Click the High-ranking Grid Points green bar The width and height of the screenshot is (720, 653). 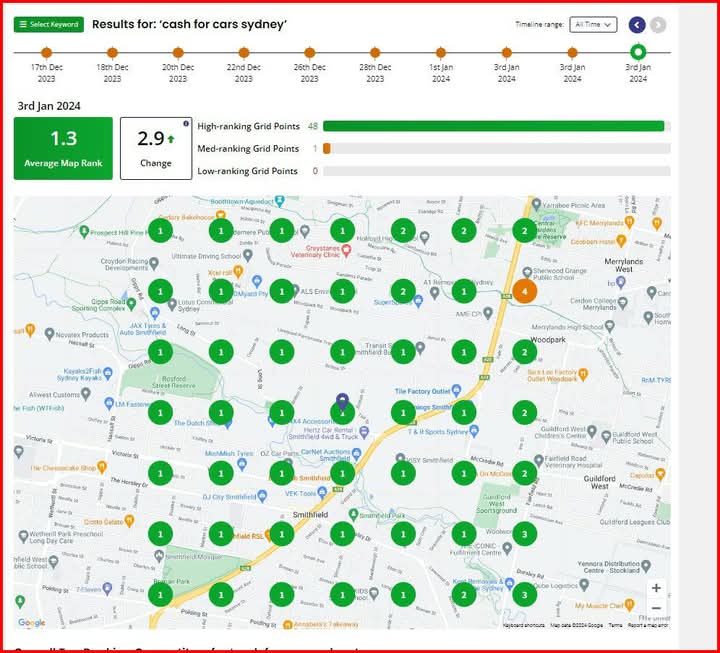(493, 126)
